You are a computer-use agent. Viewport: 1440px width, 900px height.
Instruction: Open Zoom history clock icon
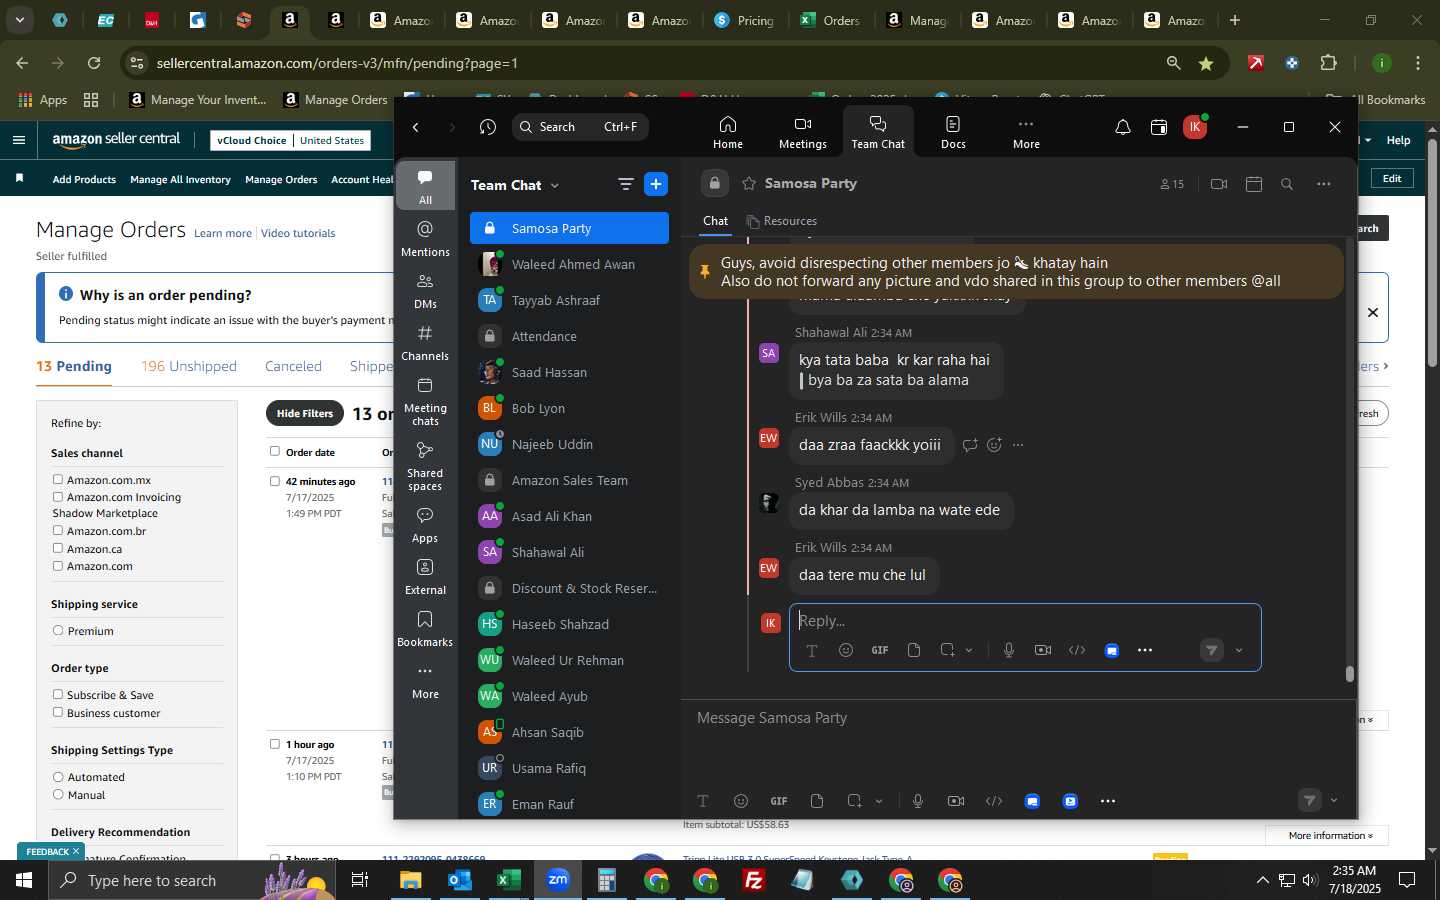tap(488, 127)
